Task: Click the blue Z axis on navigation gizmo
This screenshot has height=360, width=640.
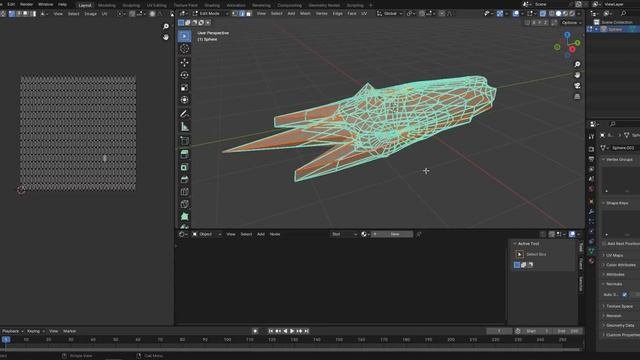Action: pyautogui.click(x=567, y=35)
